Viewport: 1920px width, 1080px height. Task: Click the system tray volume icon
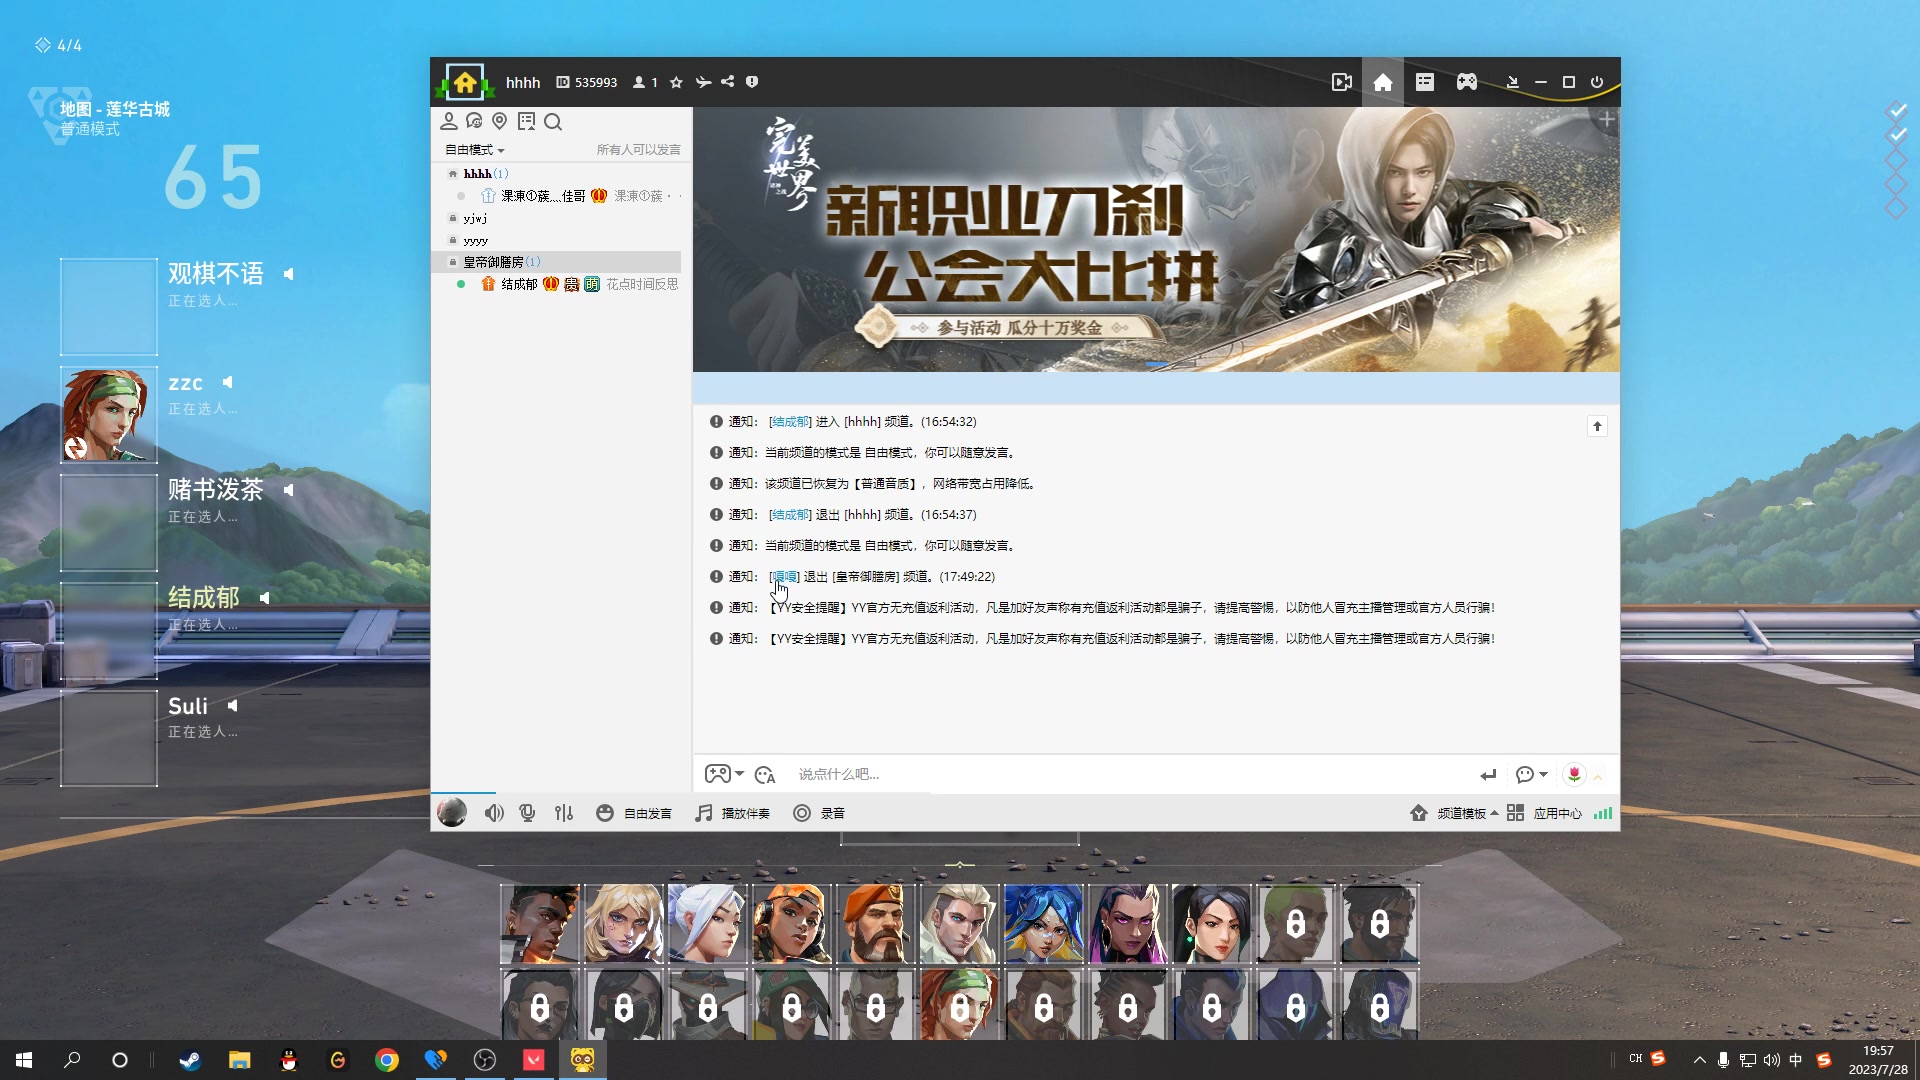click(1772, 1060)
